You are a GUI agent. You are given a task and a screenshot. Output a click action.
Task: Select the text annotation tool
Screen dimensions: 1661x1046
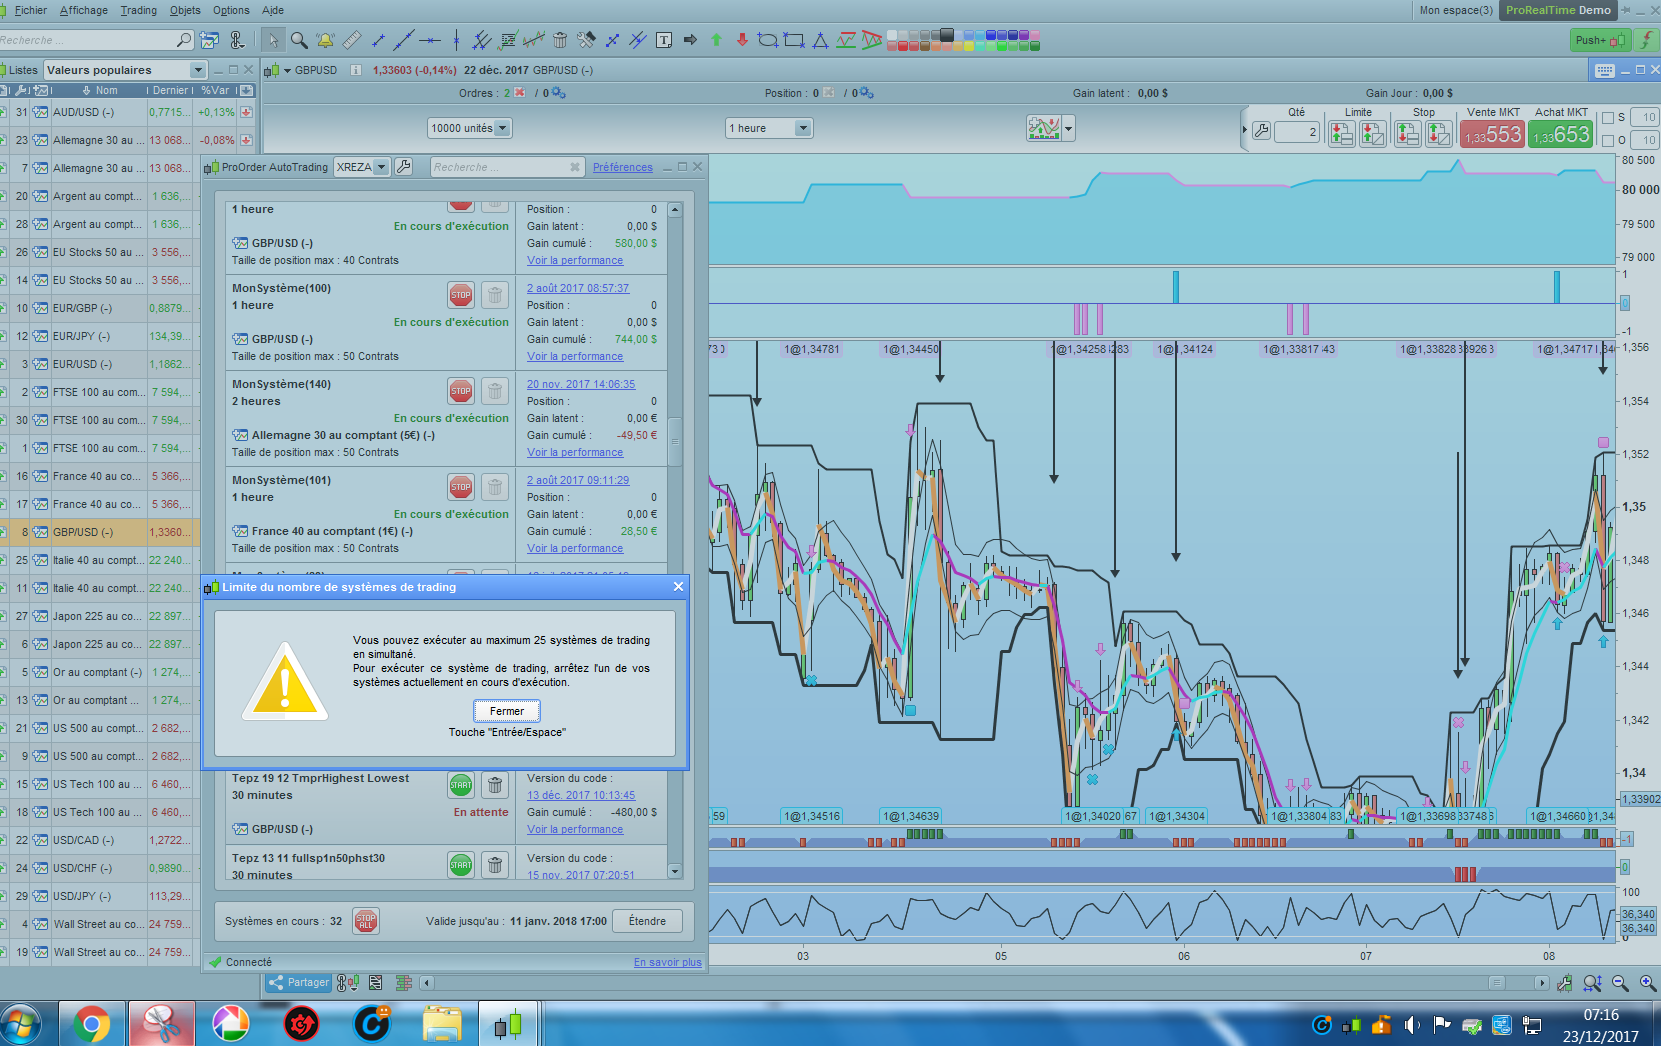click(x=664, y=40)
